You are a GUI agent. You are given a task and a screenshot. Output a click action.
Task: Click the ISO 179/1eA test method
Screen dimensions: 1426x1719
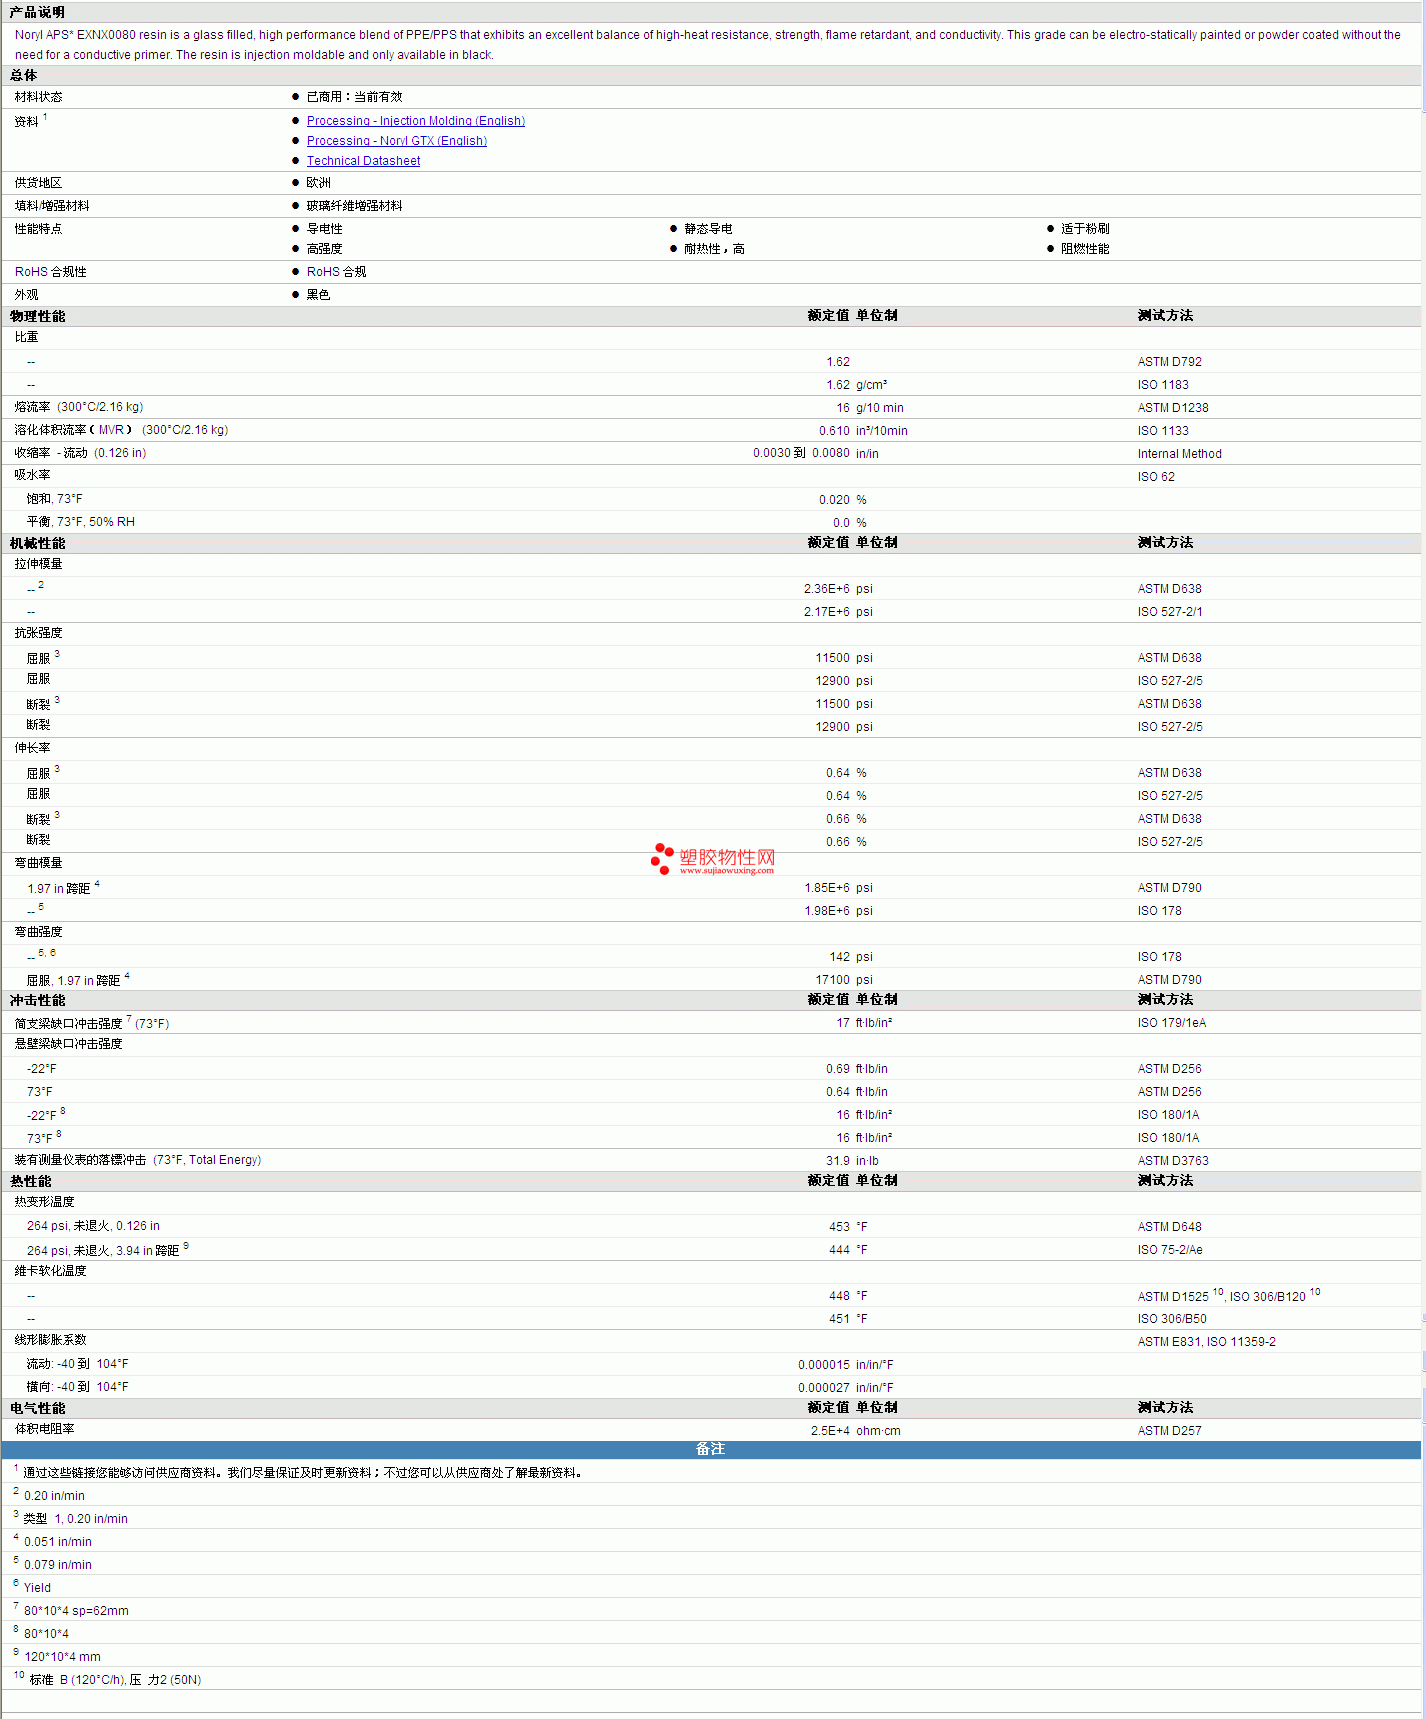[1171, 1023]
